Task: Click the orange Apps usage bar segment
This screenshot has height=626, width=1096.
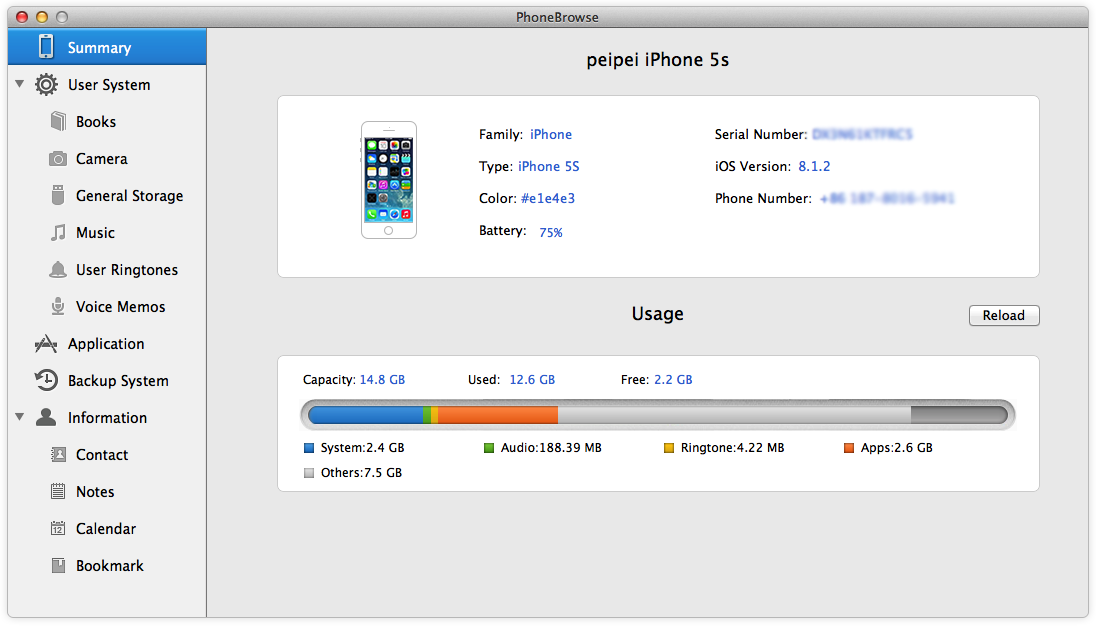Action: 498,416
